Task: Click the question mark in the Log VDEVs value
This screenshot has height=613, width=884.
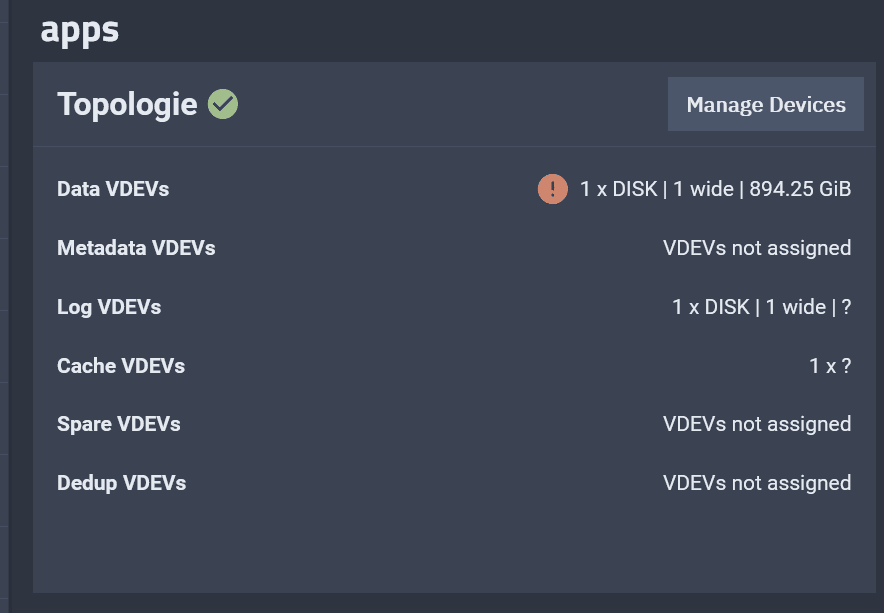Action: click(846, 307)
